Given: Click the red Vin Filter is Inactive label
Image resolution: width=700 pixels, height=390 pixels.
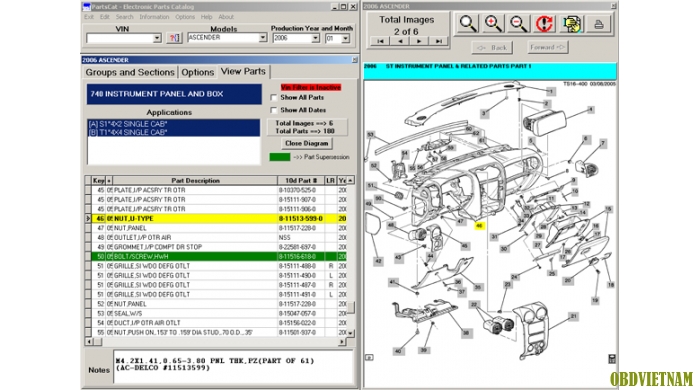Looking at the screenshot, I should tap(311, 87).
